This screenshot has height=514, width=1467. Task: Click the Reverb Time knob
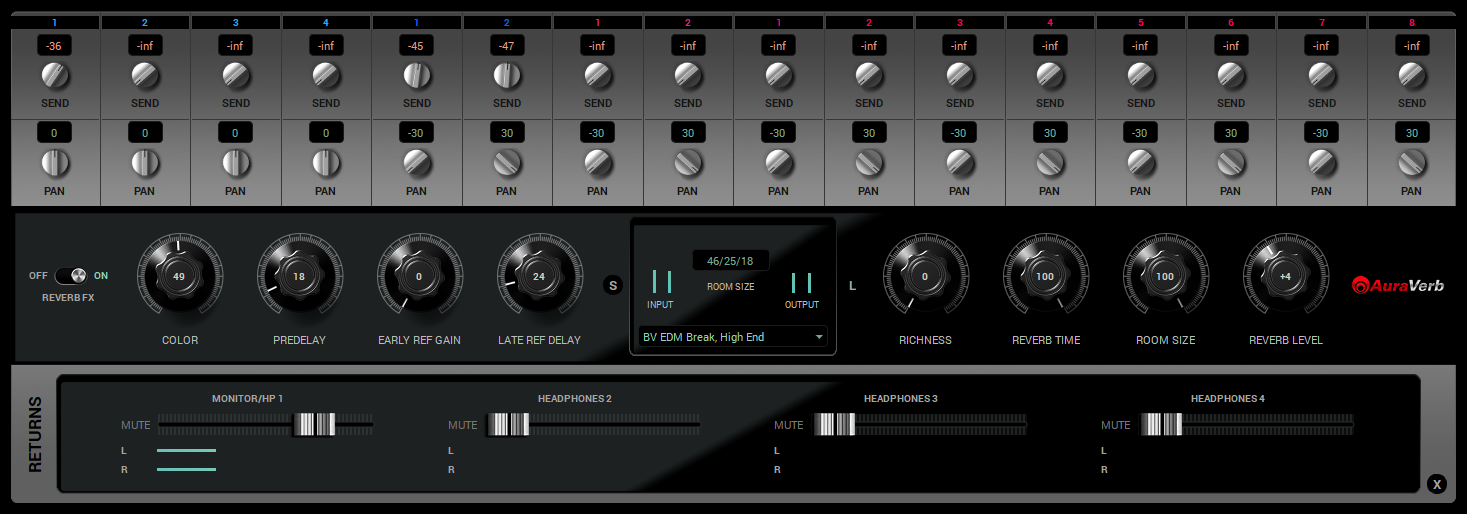(1045, 277)
